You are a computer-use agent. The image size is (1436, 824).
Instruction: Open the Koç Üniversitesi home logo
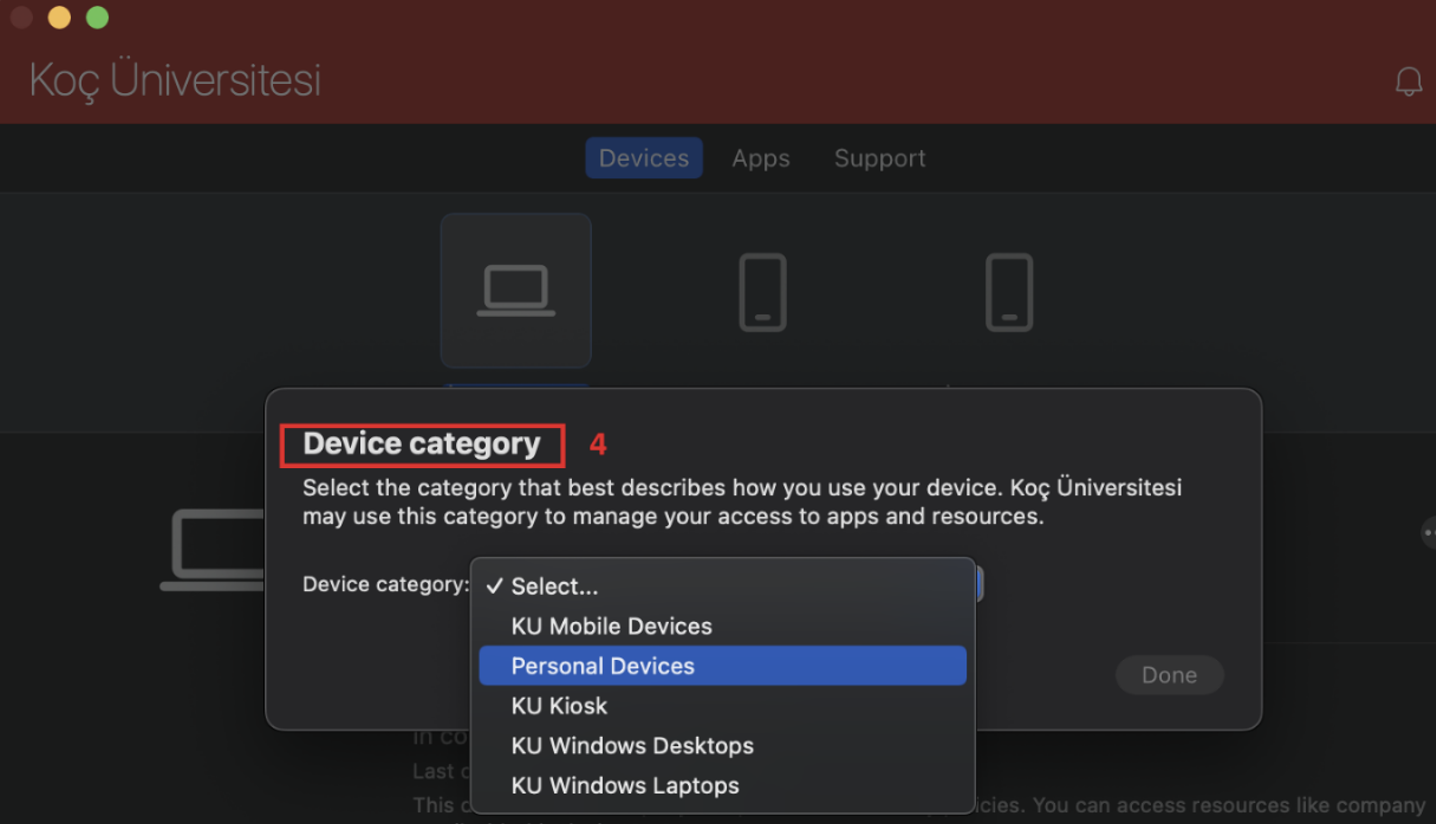[x=174, y=80]
